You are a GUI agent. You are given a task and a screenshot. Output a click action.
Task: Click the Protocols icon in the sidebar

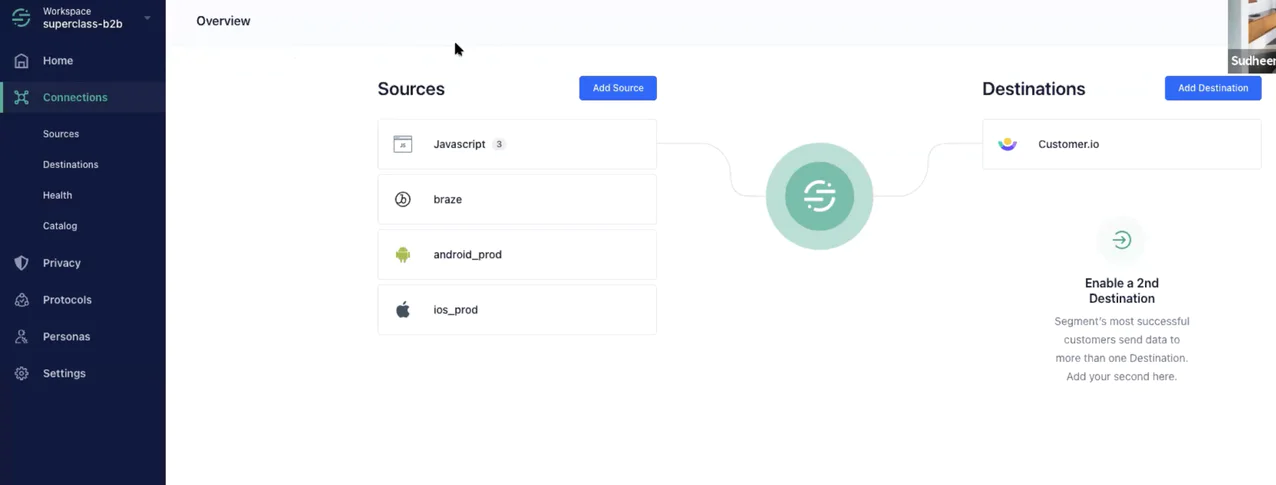pos(21,300)
